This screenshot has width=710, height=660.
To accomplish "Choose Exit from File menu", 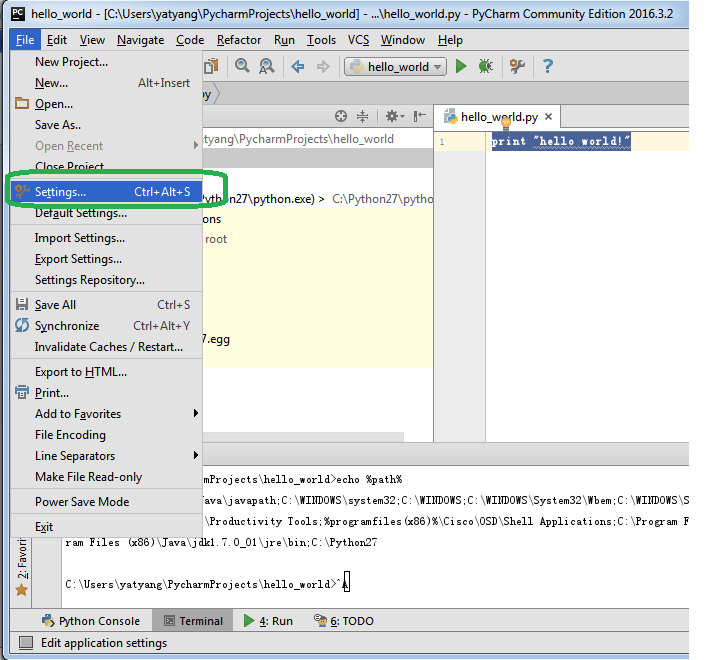I will tap(106, 526).
